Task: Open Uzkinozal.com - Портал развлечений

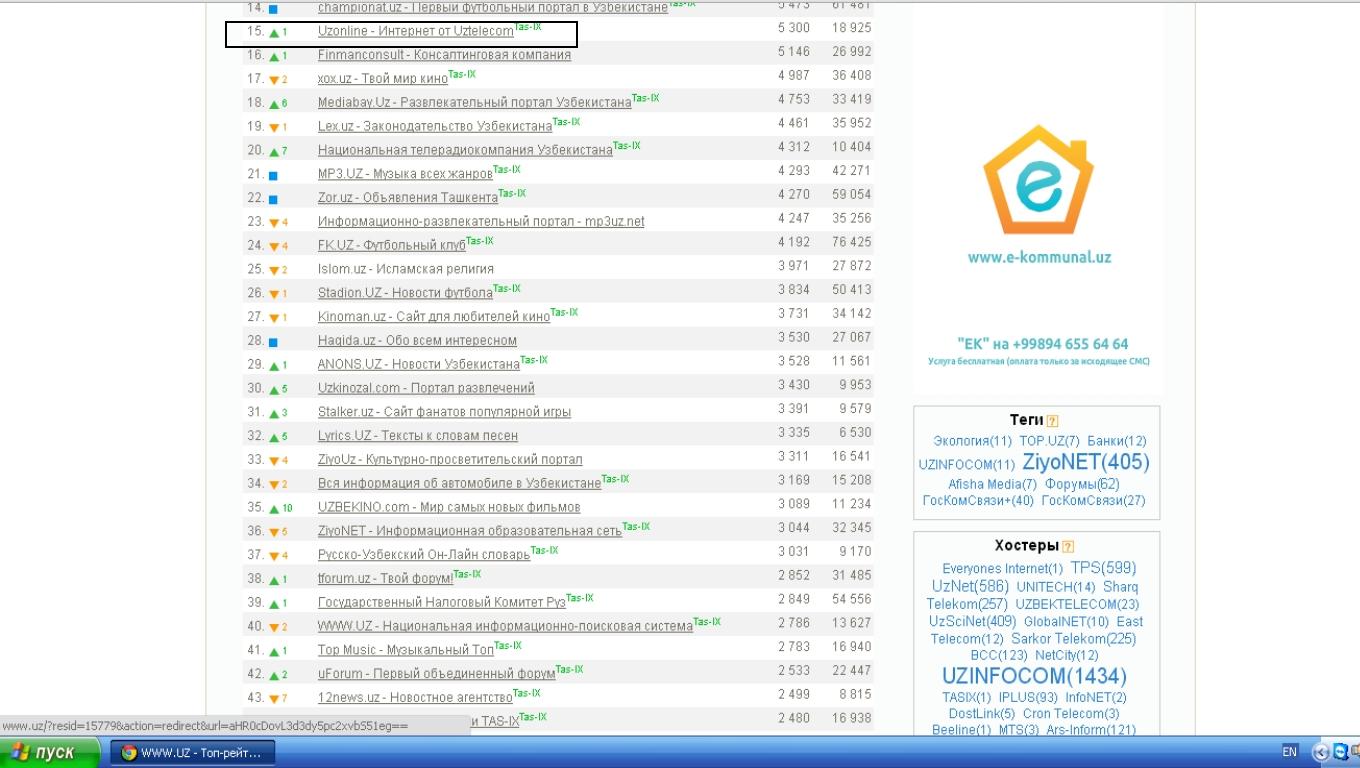Action: [426, 388]
